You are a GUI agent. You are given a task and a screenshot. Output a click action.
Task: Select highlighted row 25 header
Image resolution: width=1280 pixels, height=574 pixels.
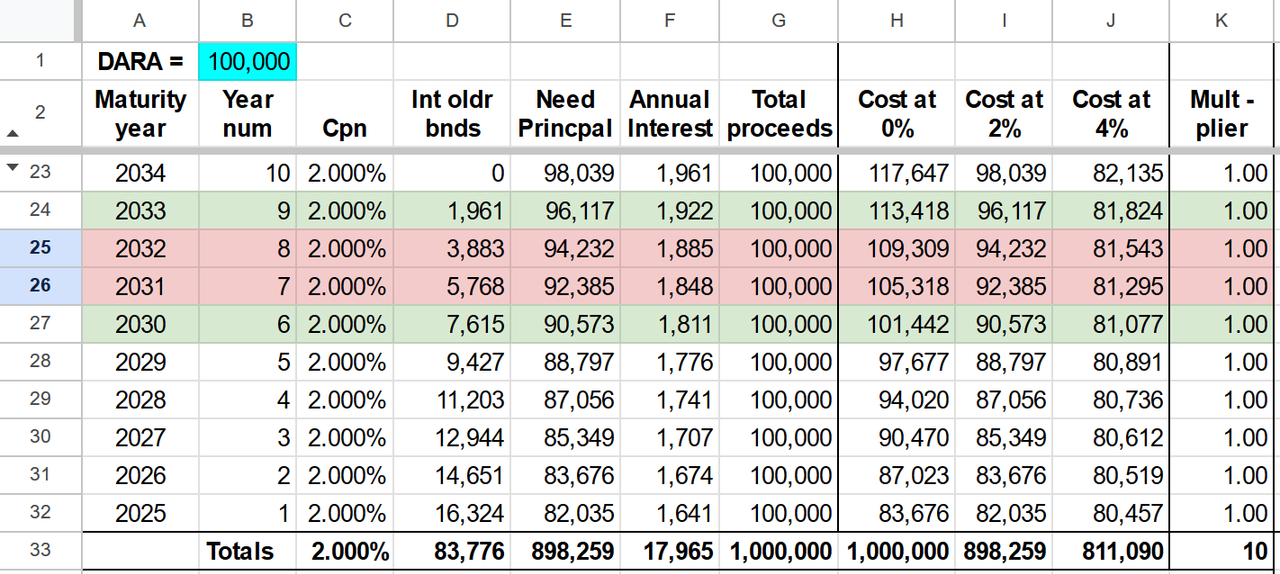pos(40,248)
